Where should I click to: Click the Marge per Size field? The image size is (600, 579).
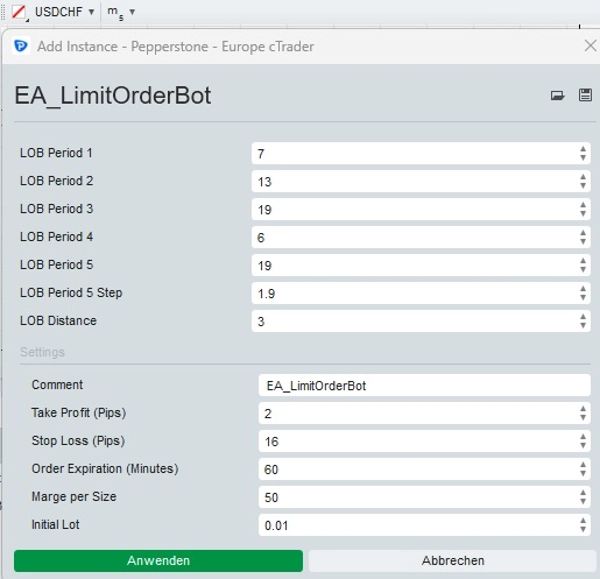[424, 497]
